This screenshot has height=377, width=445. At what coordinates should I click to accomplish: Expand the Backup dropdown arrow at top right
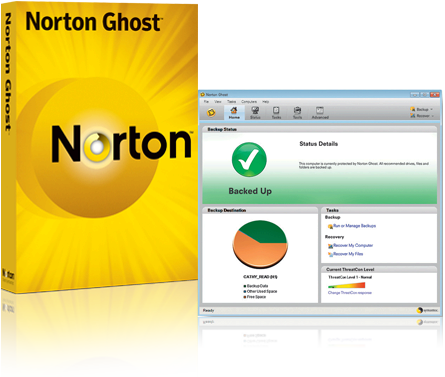(432, 109)
